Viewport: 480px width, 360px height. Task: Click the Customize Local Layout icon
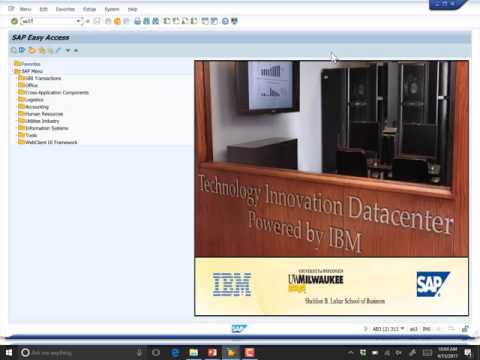234,21
